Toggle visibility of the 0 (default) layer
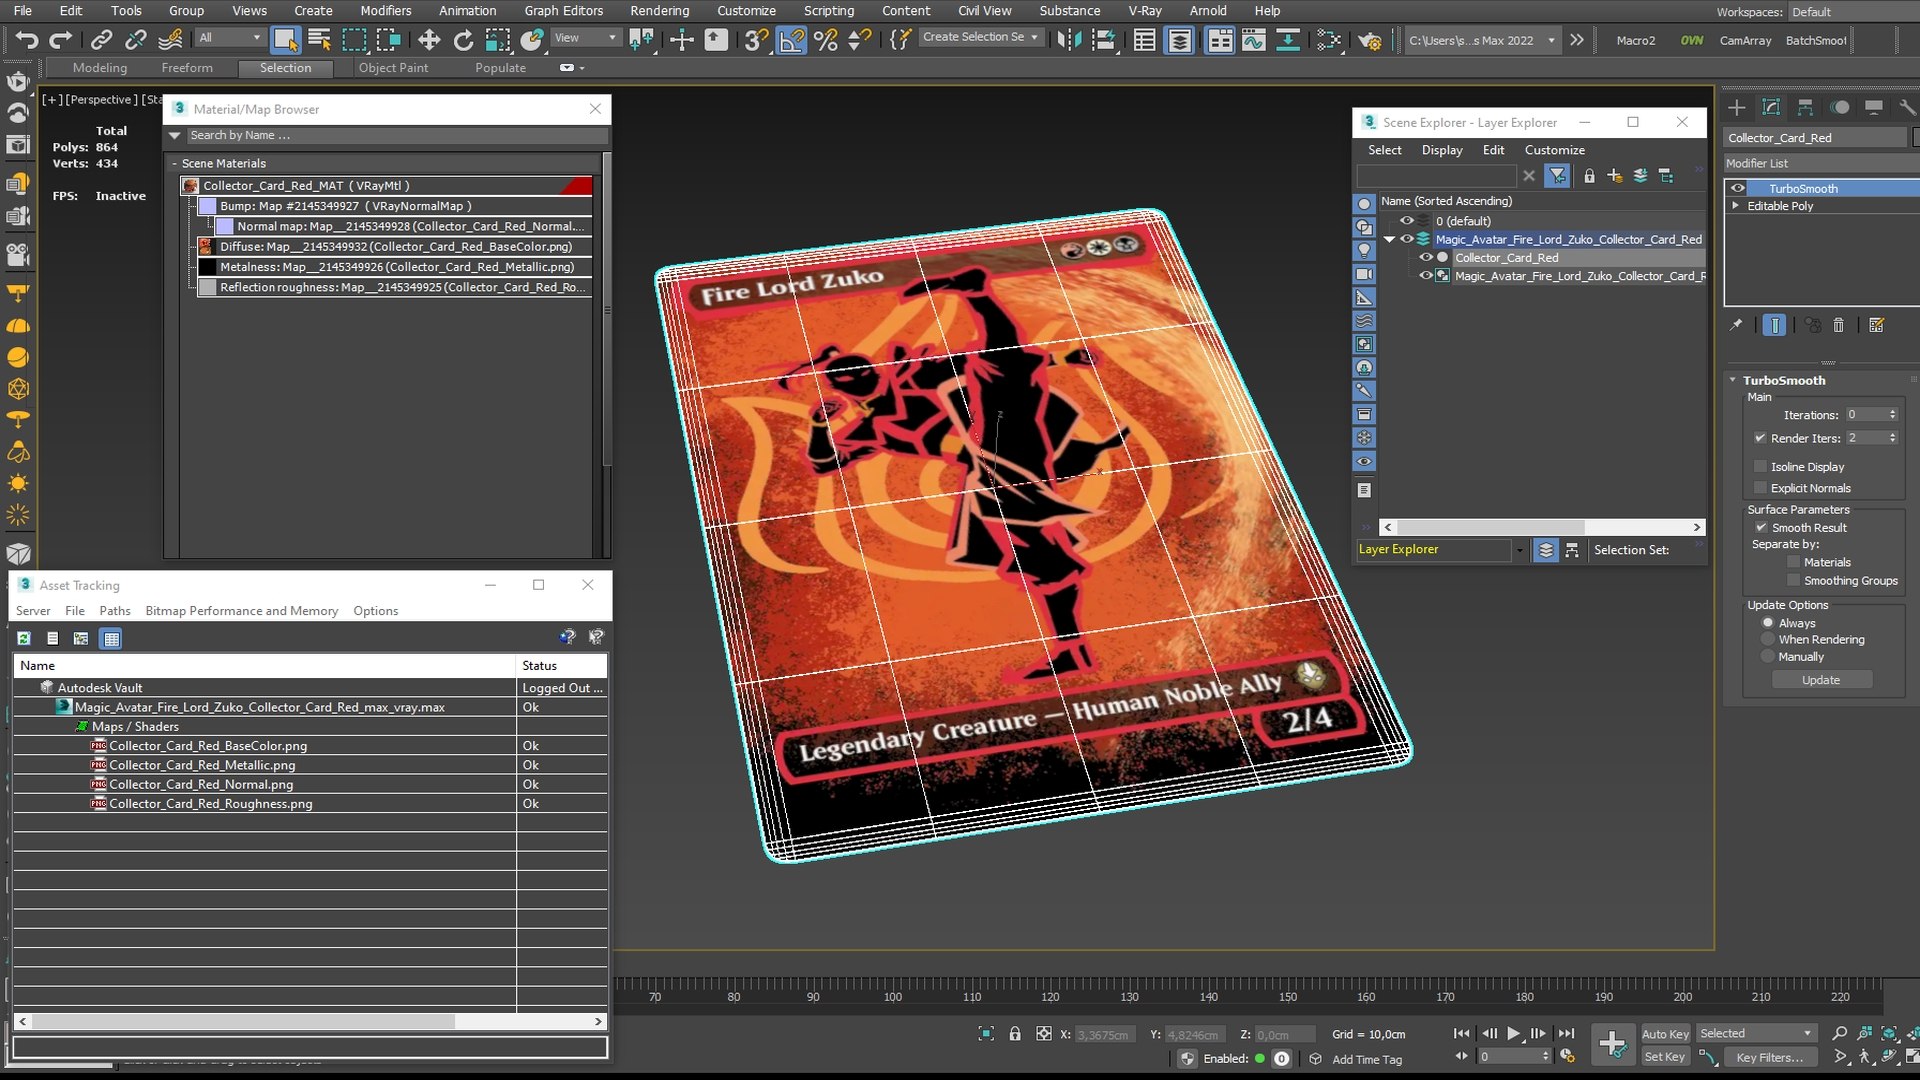The width and height of the screenshot is (1920, 1080). (x=1407, y=221)
